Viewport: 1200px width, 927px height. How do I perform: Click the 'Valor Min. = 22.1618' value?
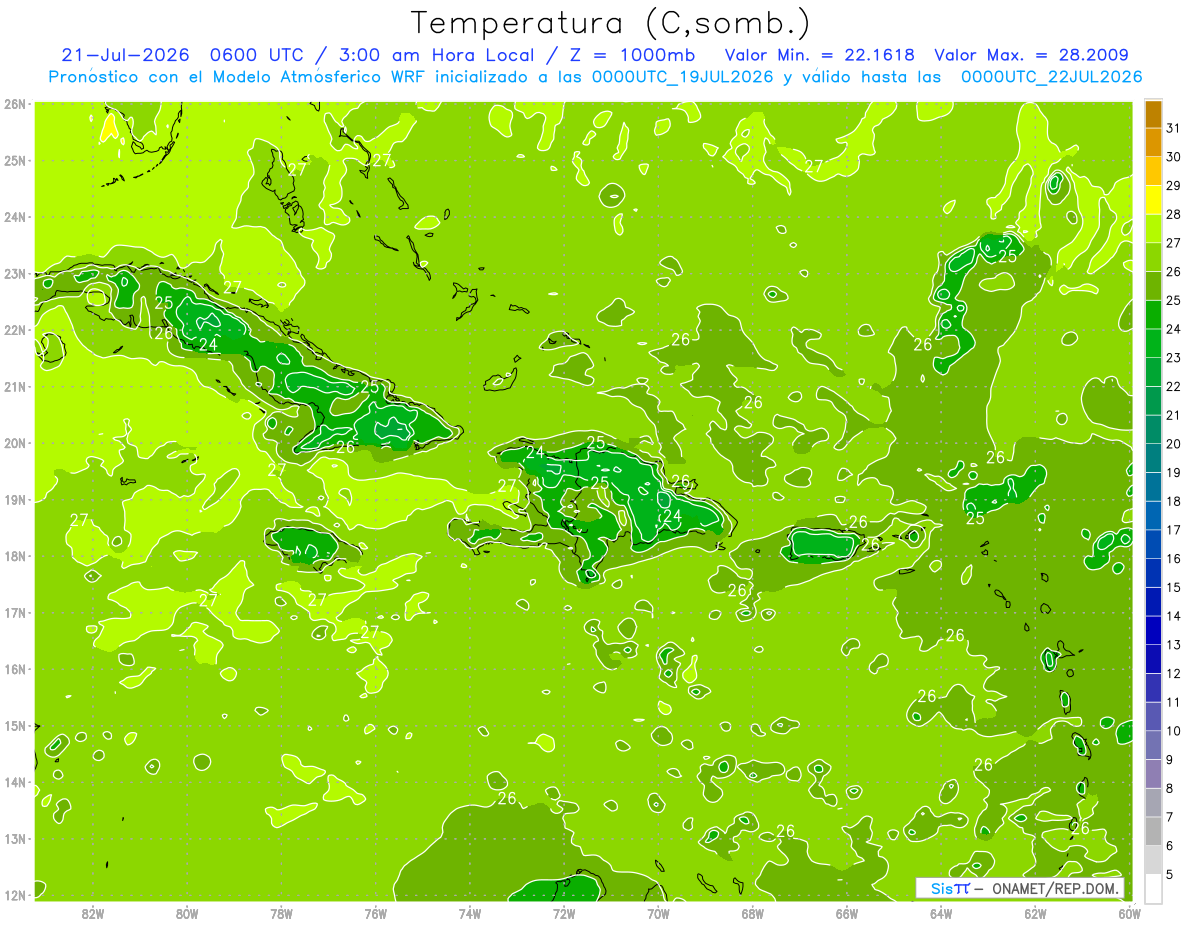click(x=819, y=56)
